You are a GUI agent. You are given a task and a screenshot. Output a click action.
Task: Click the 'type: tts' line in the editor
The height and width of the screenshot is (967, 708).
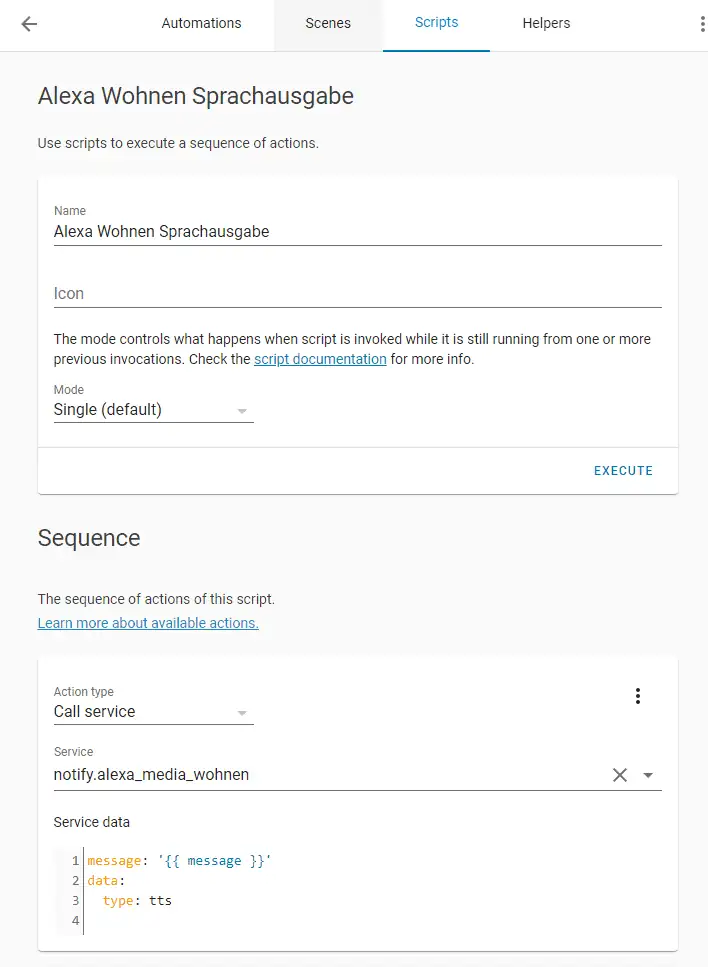tap(138, 901)
